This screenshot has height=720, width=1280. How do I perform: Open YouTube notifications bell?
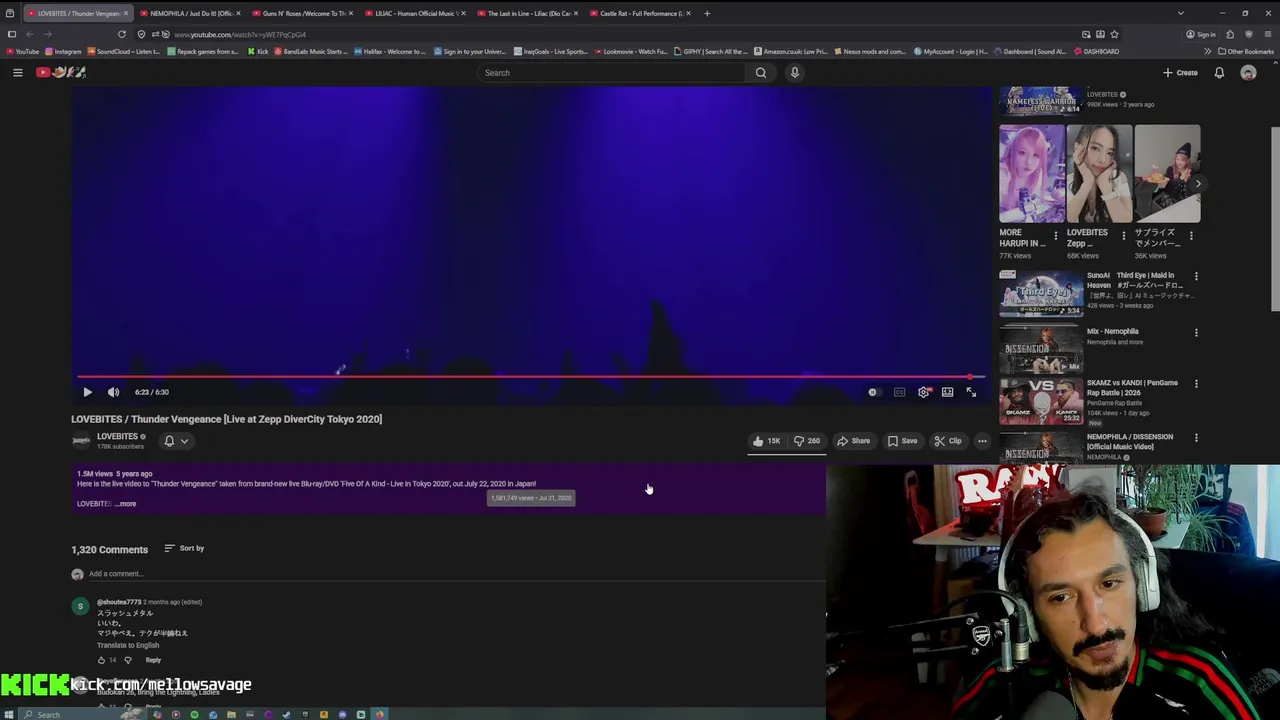click(1219, 72)
